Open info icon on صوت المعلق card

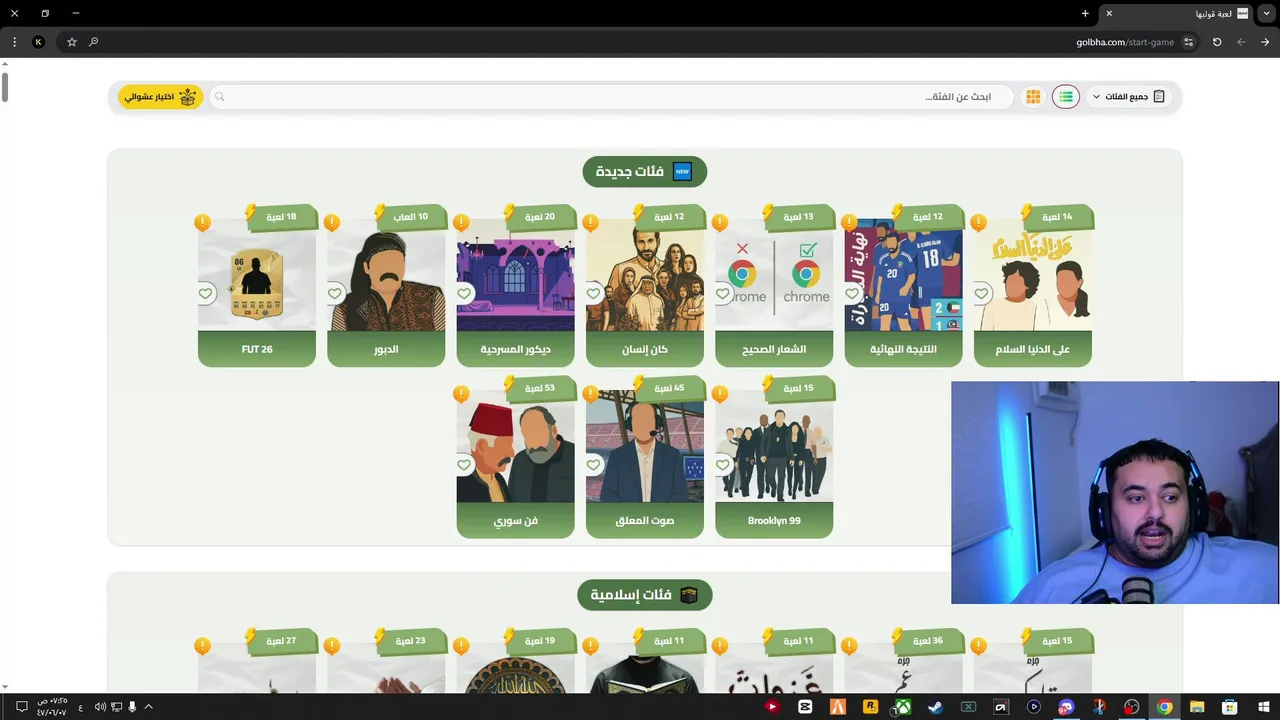pyautogui.click(x=591, y=394)
